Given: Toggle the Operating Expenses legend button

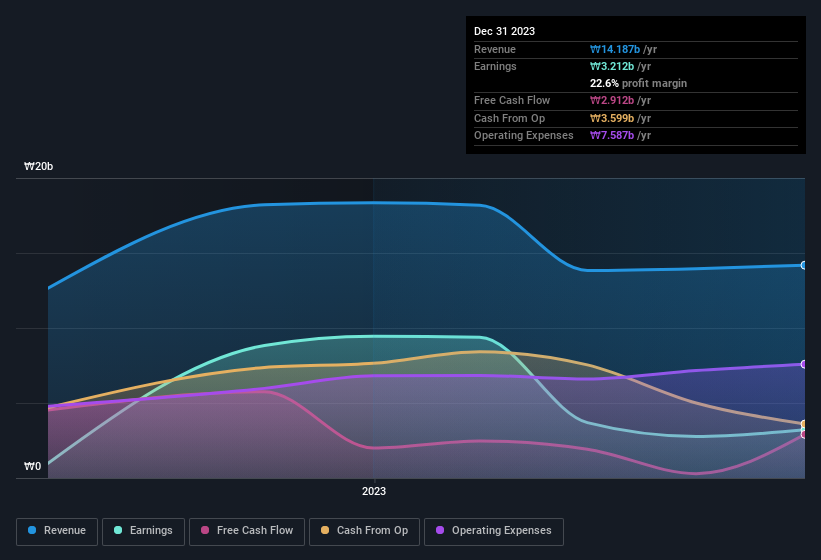Looking at the screenshot, I should tap(493, 531).
